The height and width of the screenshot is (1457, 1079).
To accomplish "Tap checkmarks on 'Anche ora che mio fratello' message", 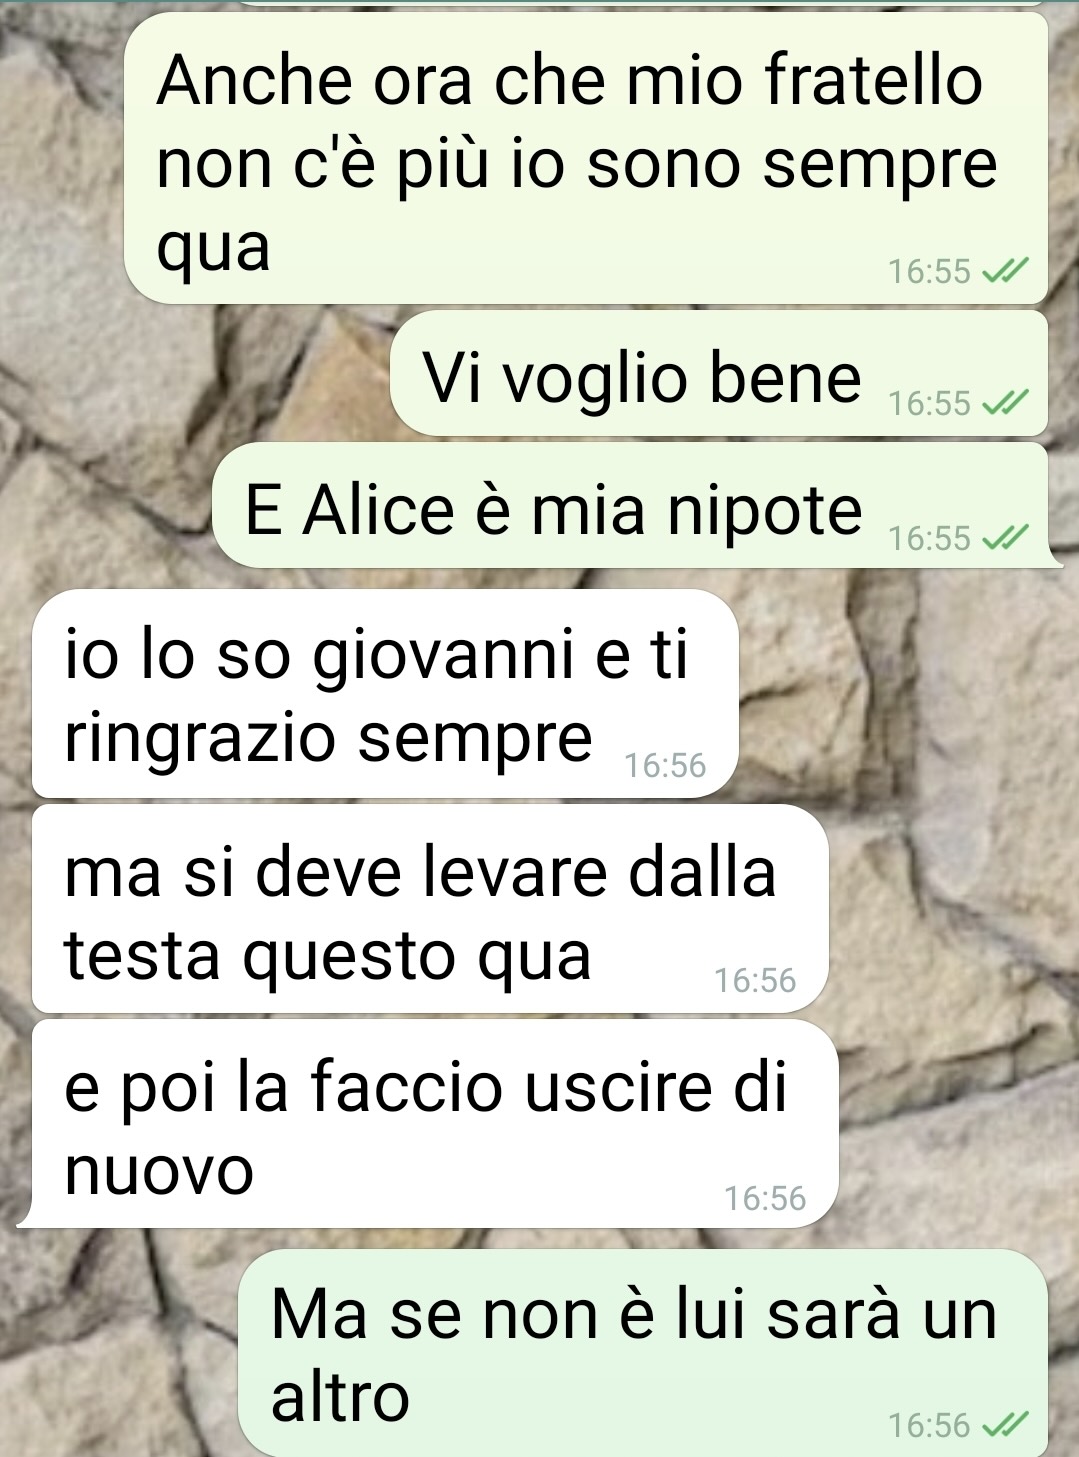I will point(1004,271).
